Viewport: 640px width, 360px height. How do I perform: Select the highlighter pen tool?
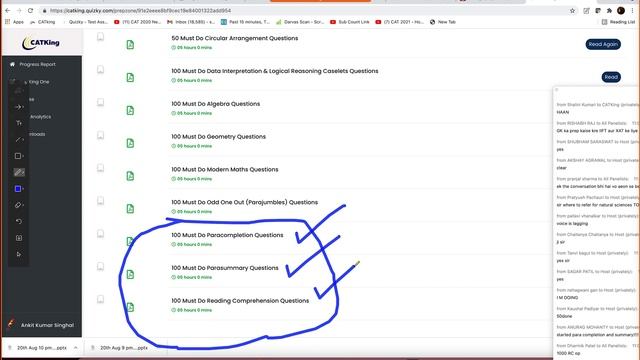coord(19,172)
